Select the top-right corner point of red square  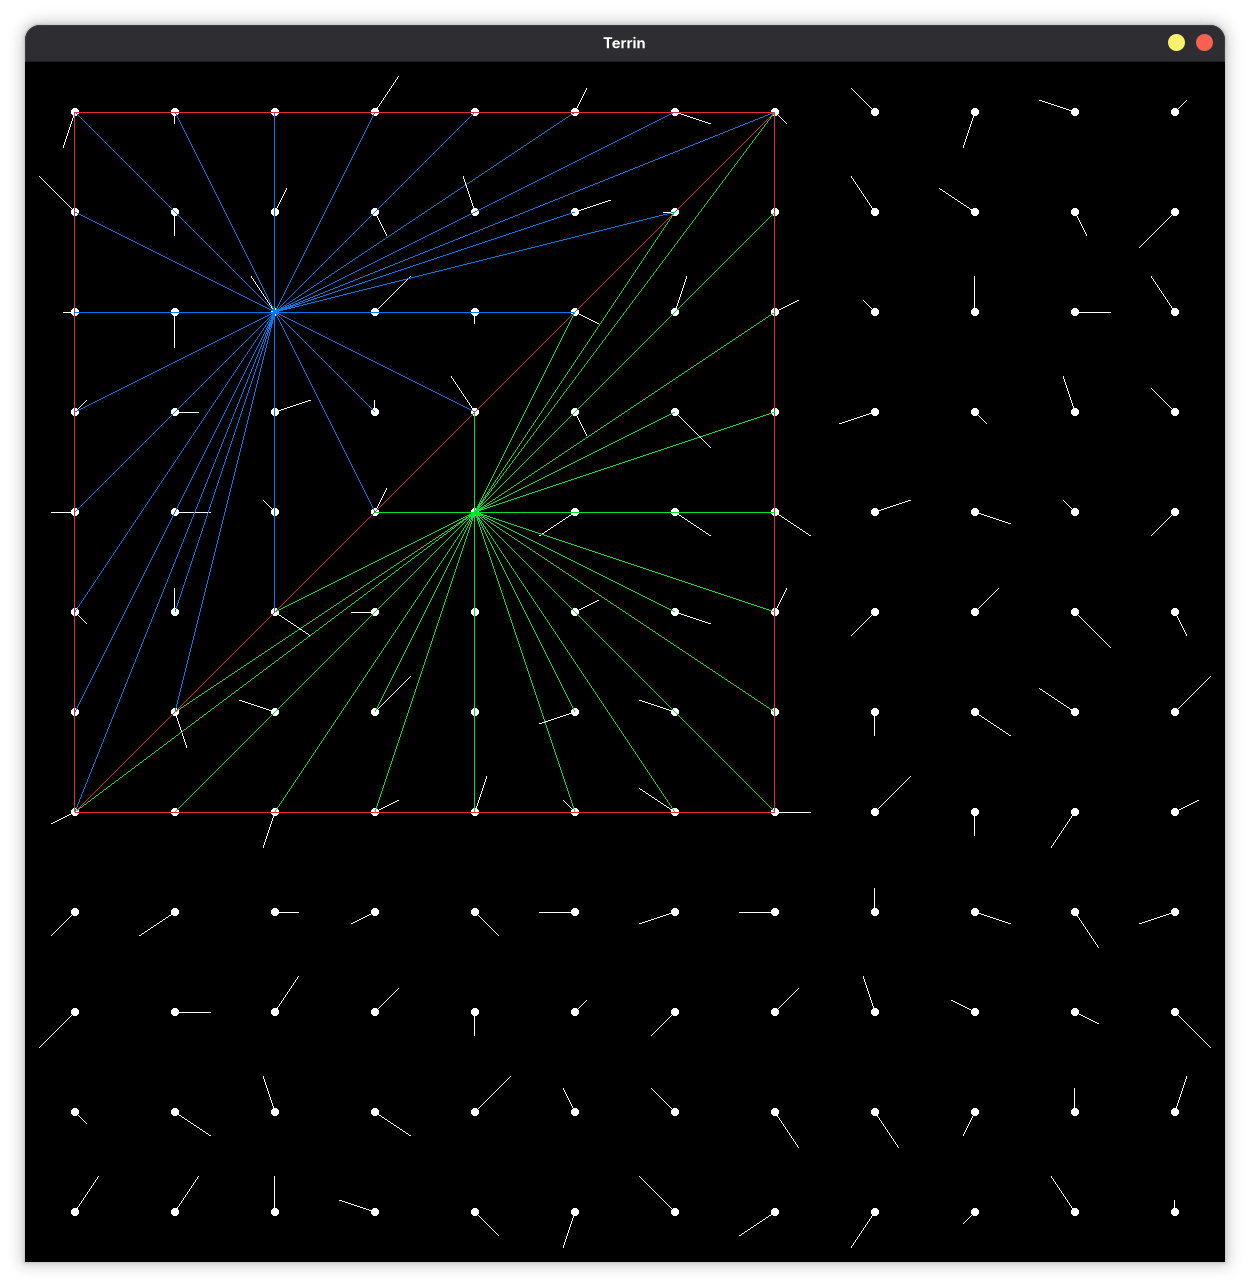click(x=775, y=112)
